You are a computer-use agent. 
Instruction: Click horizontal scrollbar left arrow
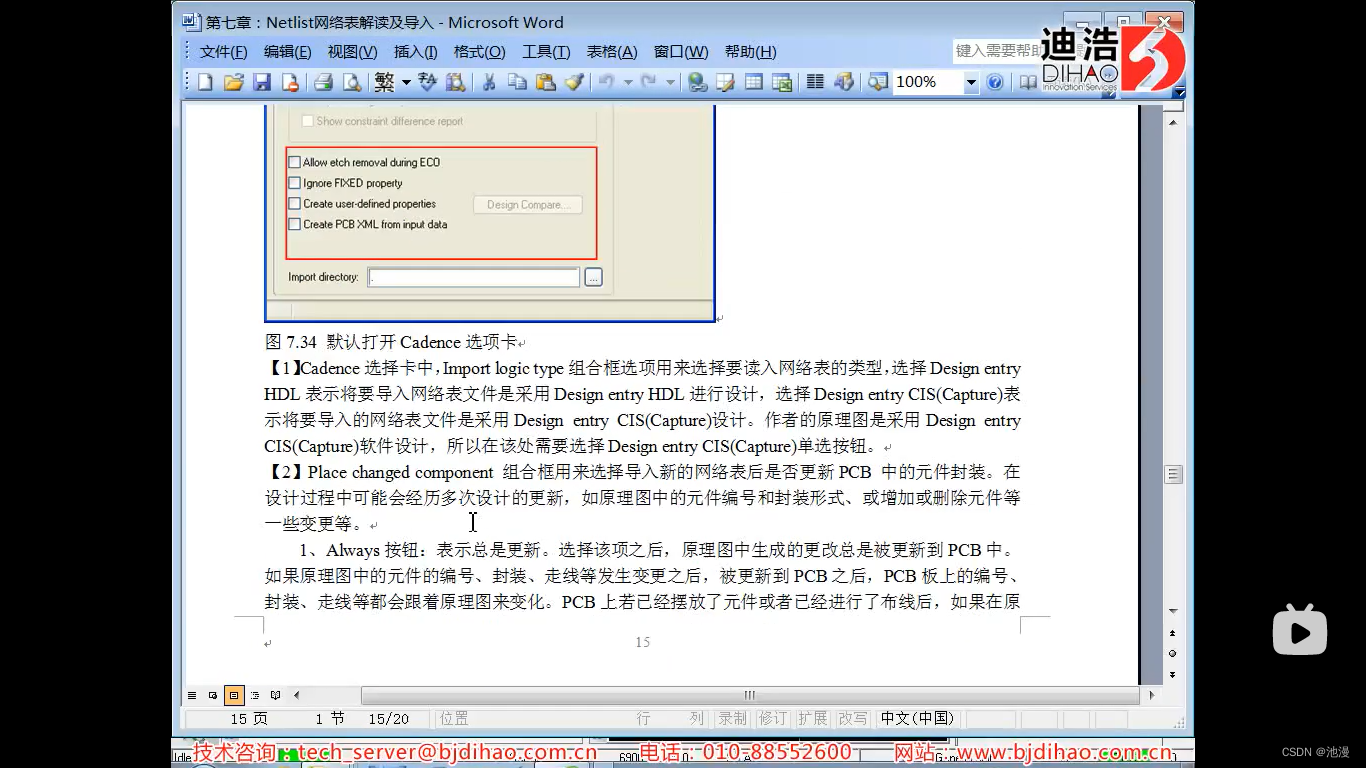click(x=297, y=695)
